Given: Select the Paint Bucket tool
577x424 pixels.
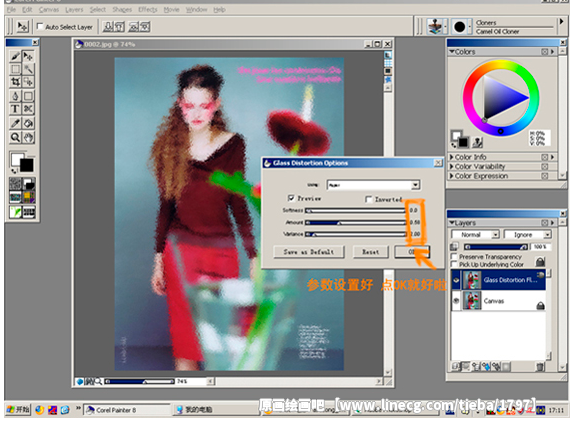Looking at the screenshot, I should 28,124.
